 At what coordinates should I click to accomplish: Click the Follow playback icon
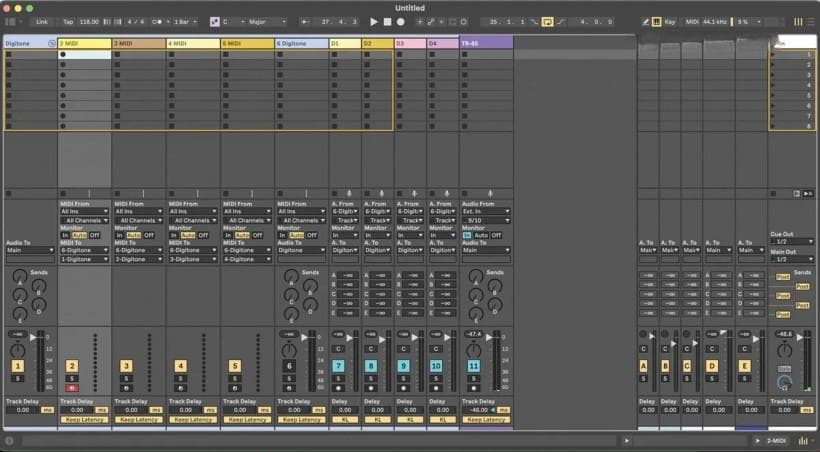pyautogui.click(x=306, y=22)
